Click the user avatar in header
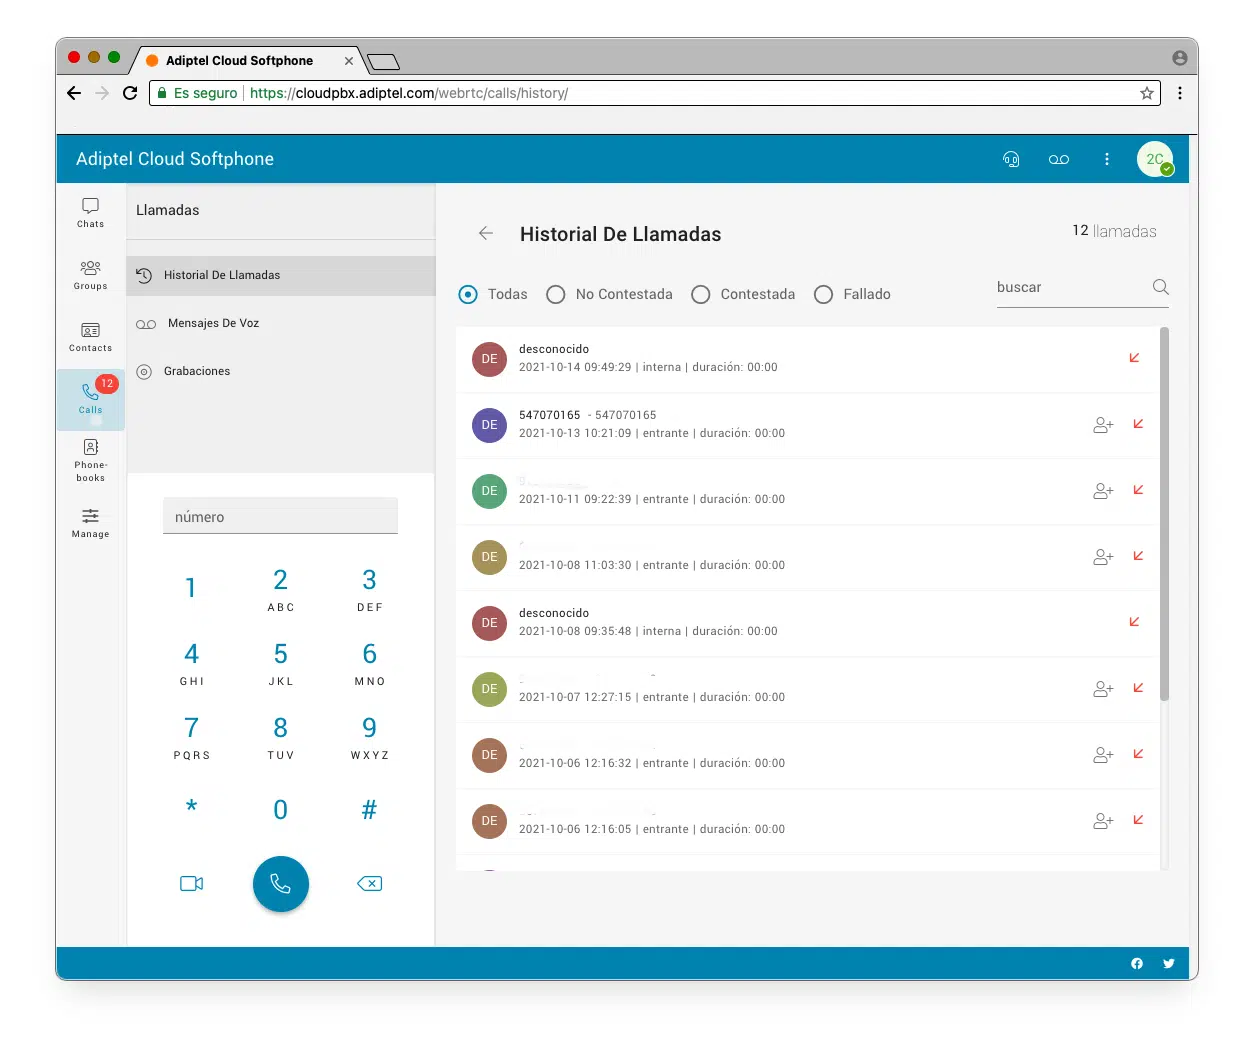 tap(1155, 159)
